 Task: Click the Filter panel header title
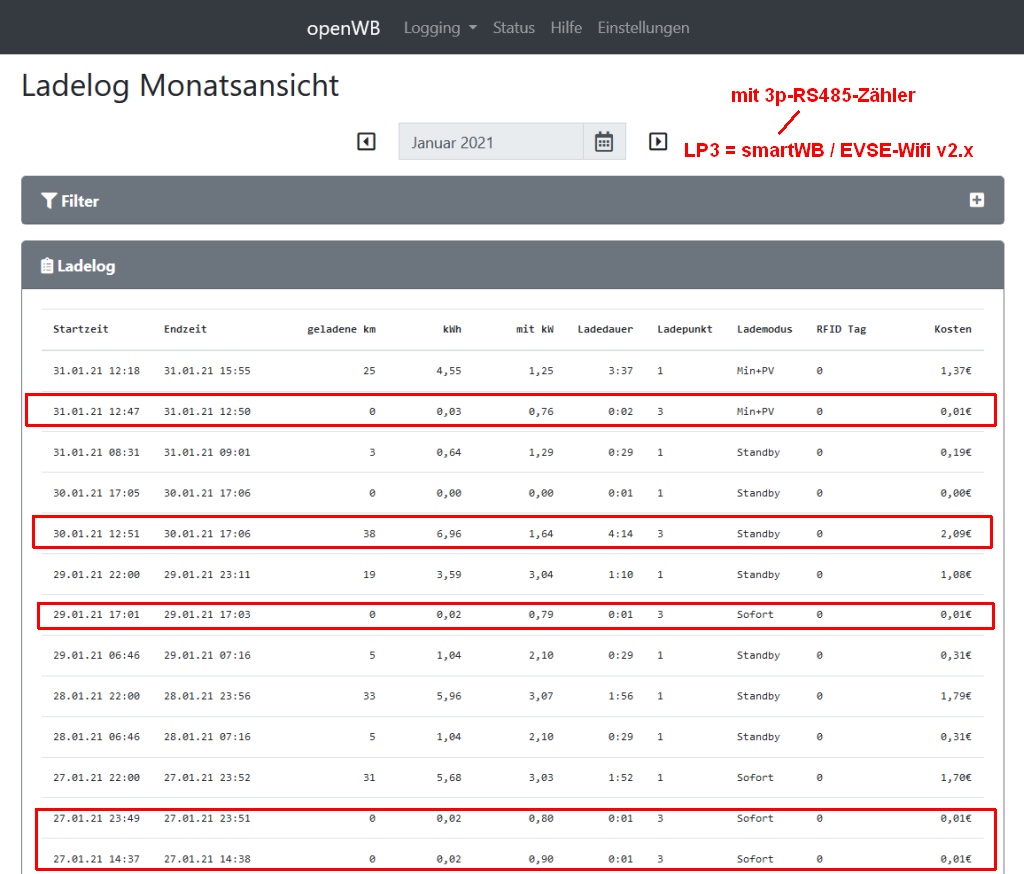coord(80,201)
